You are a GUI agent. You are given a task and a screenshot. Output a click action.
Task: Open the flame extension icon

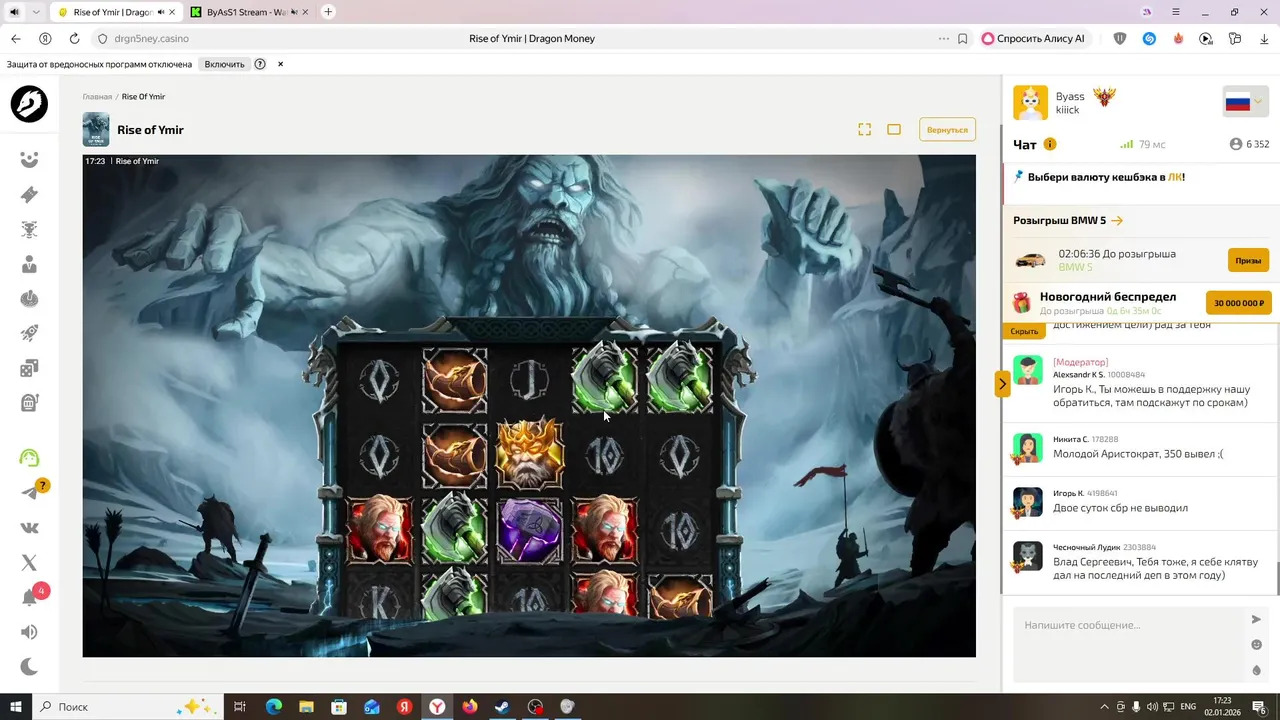pyautogui.click(x=1178, y=39)
